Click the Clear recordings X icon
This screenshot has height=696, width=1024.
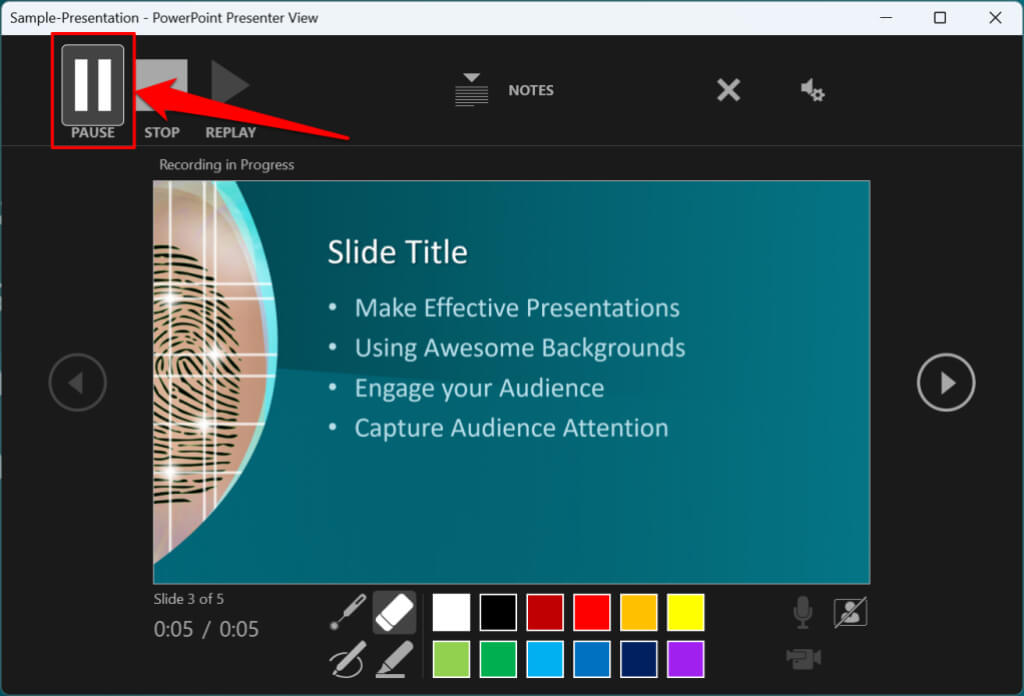729,90
